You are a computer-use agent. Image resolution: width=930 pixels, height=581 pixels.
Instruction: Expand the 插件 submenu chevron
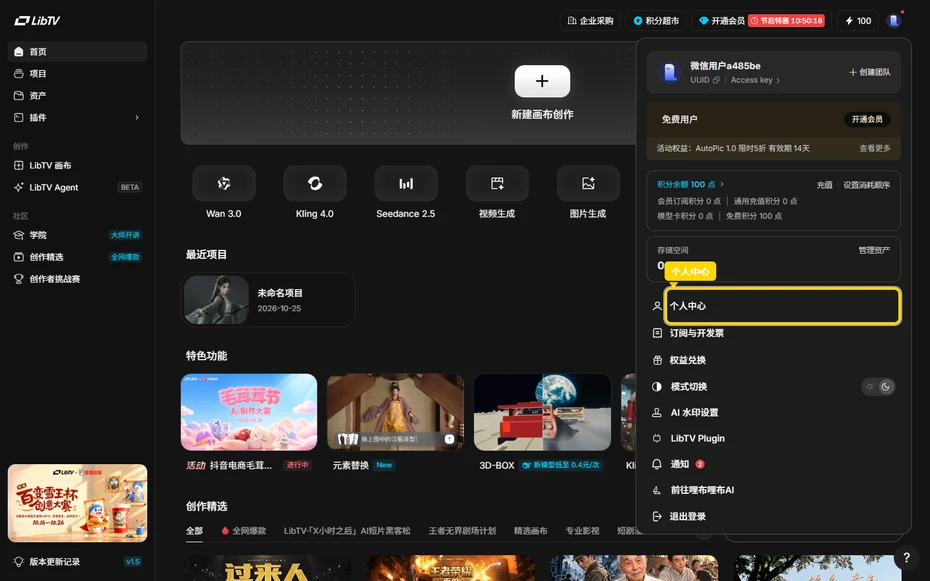point(137,117)
